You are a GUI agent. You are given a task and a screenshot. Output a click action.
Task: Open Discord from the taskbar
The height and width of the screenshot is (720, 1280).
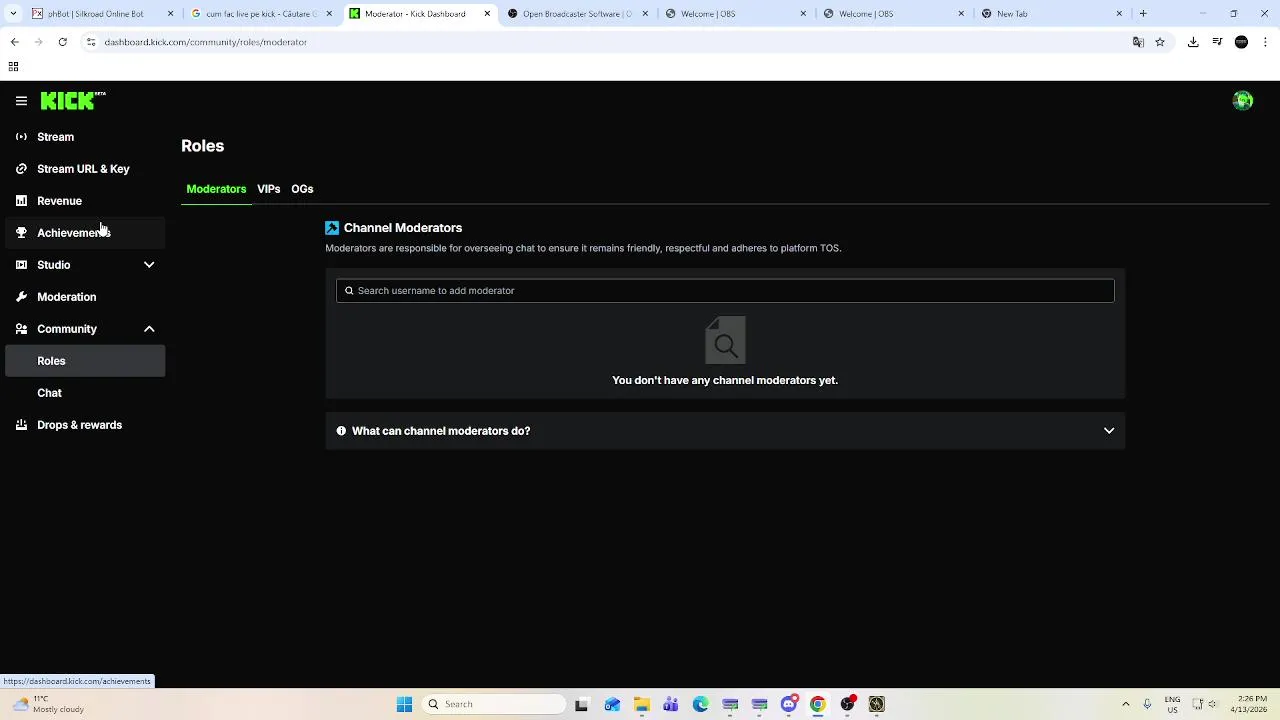coord(789,704)
